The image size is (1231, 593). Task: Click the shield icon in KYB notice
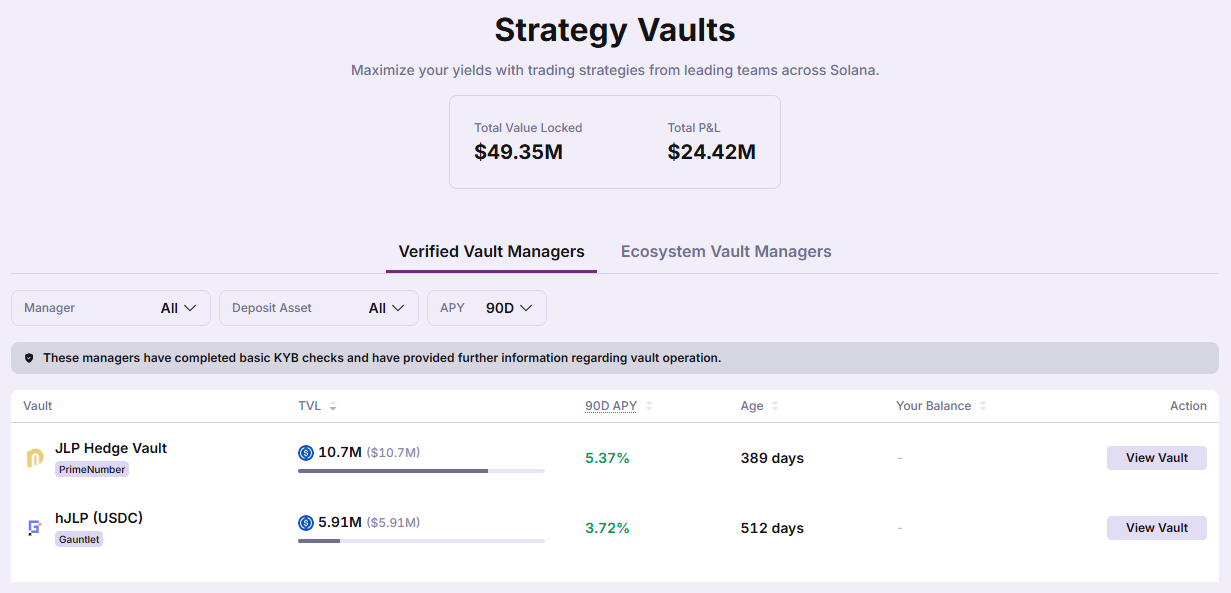(29, 358)
